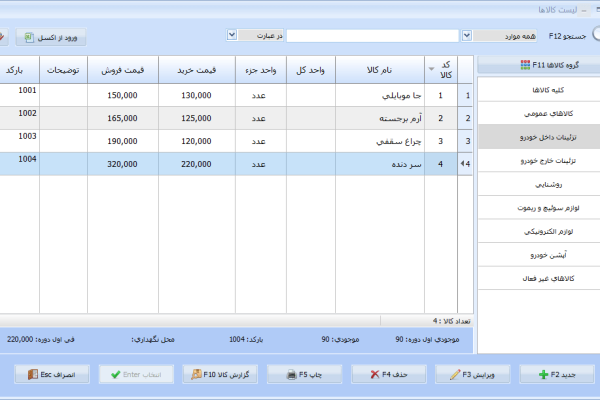The image size is (600, 400).
Task: Click the واحد جزء column header
Action: point(261,70)
